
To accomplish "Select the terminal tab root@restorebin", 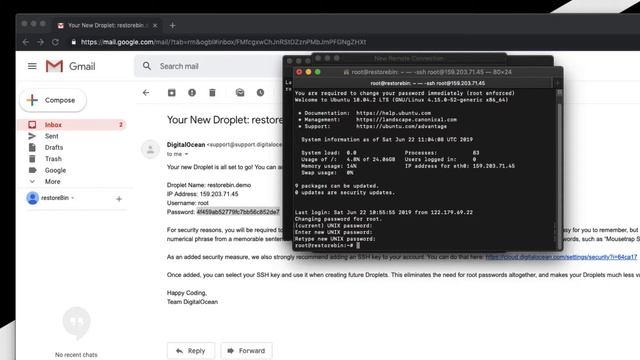I will (428, 83).
